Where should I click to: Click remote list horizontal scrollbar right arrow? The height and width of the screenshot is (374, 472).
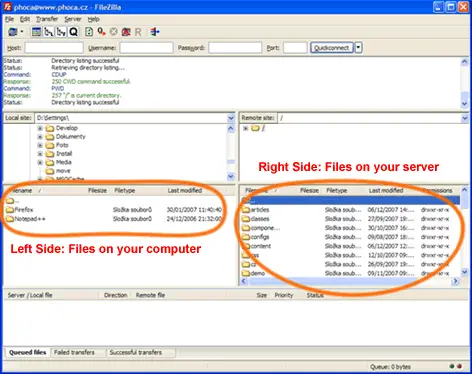click(x=455, y=281)
